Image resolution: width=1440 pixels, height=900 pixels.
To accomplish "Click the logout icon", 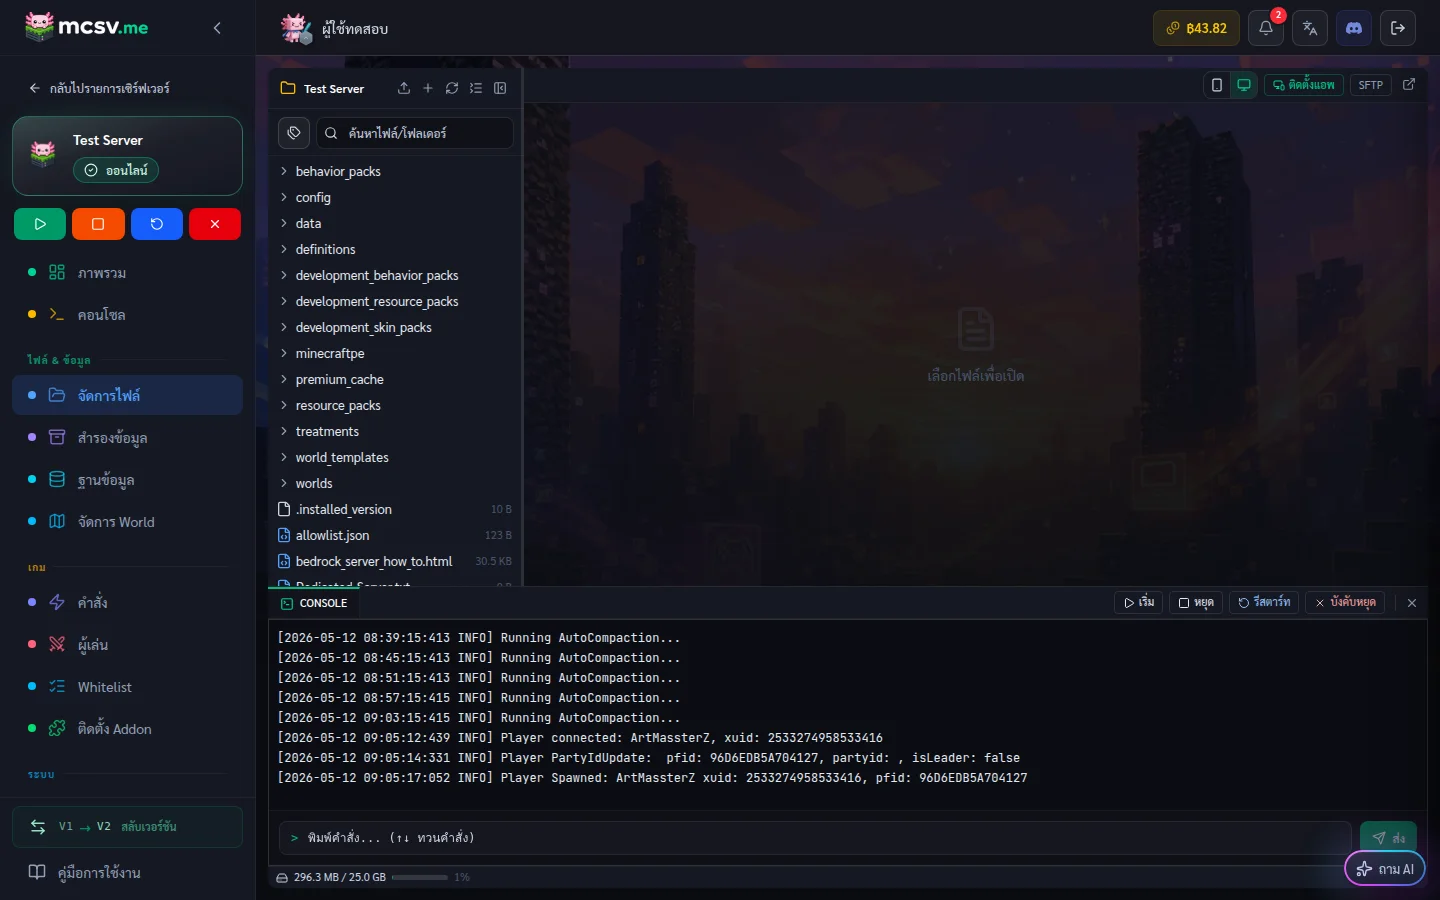I will (1398, 28).
